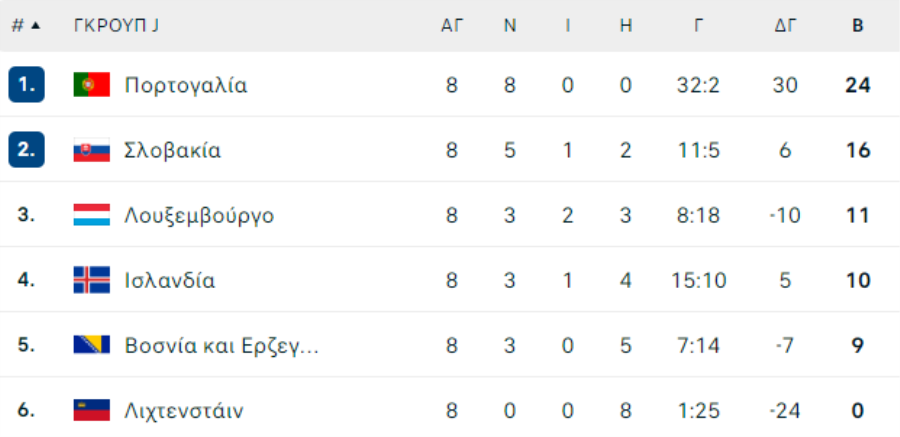This screenshot has height=437, width=900.
Task: Select the blue rank 1 badge
Action: tap(26, 84)
